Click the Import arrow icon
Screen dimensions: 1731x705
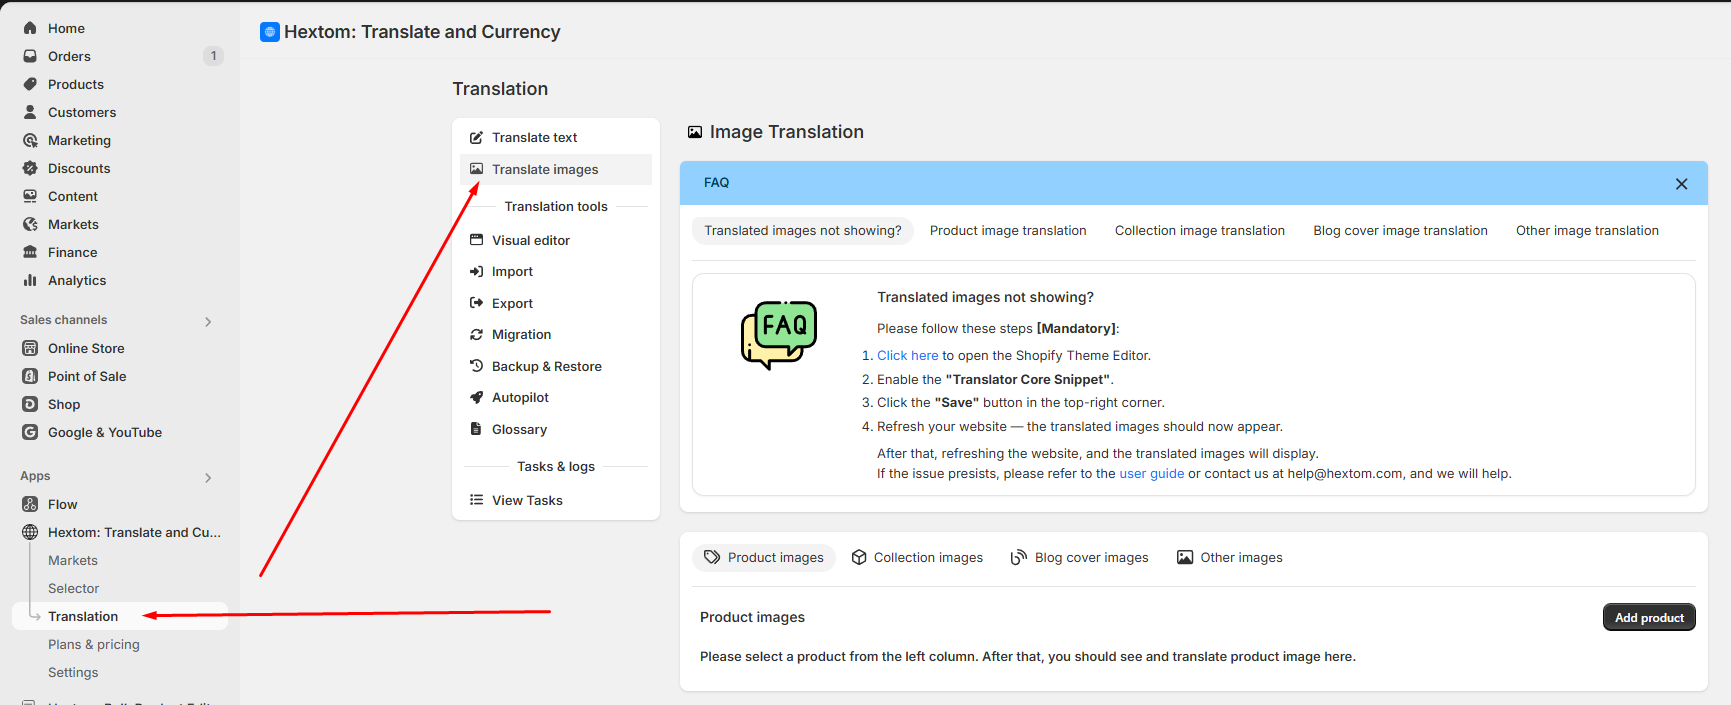477,271
